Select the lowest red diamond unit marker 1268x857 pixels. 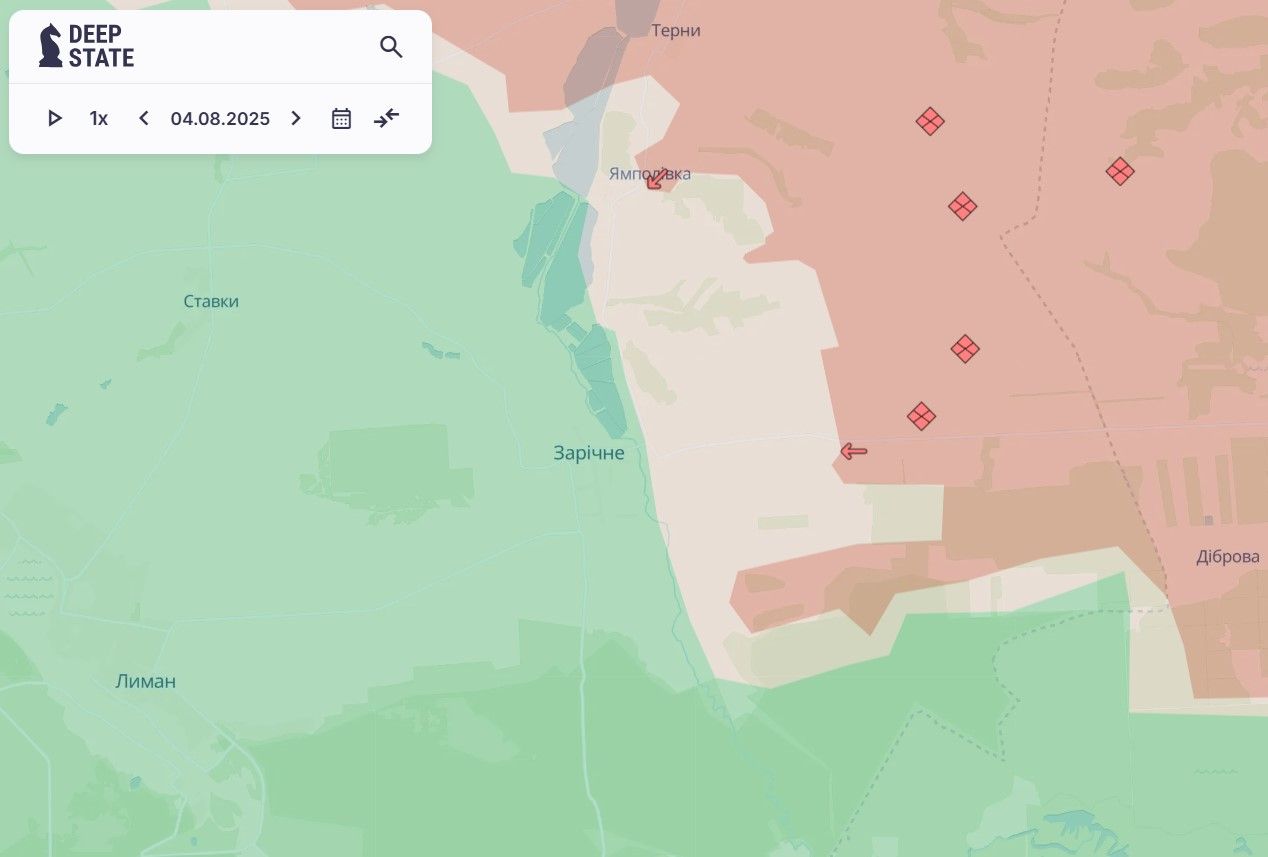point(921,416)
